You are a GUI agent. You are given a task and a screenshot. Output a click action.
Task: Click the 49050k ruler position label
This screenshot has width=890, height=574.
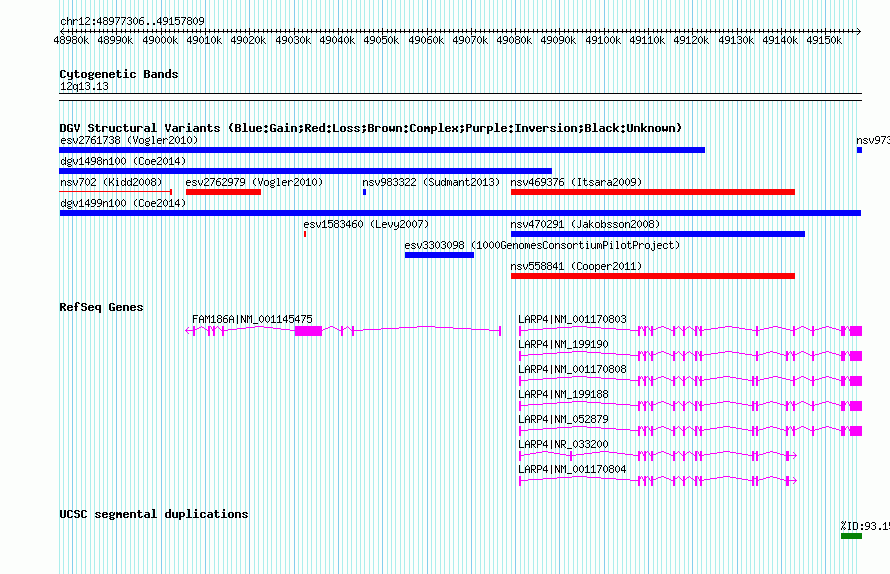[x=381, y=41]
